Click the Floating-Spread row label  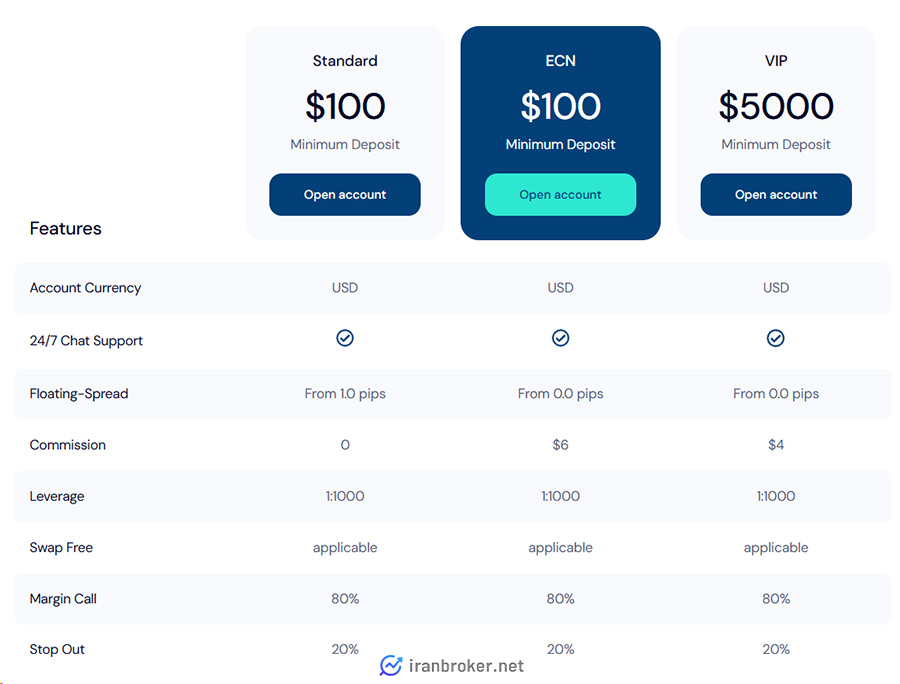[79, 394]
